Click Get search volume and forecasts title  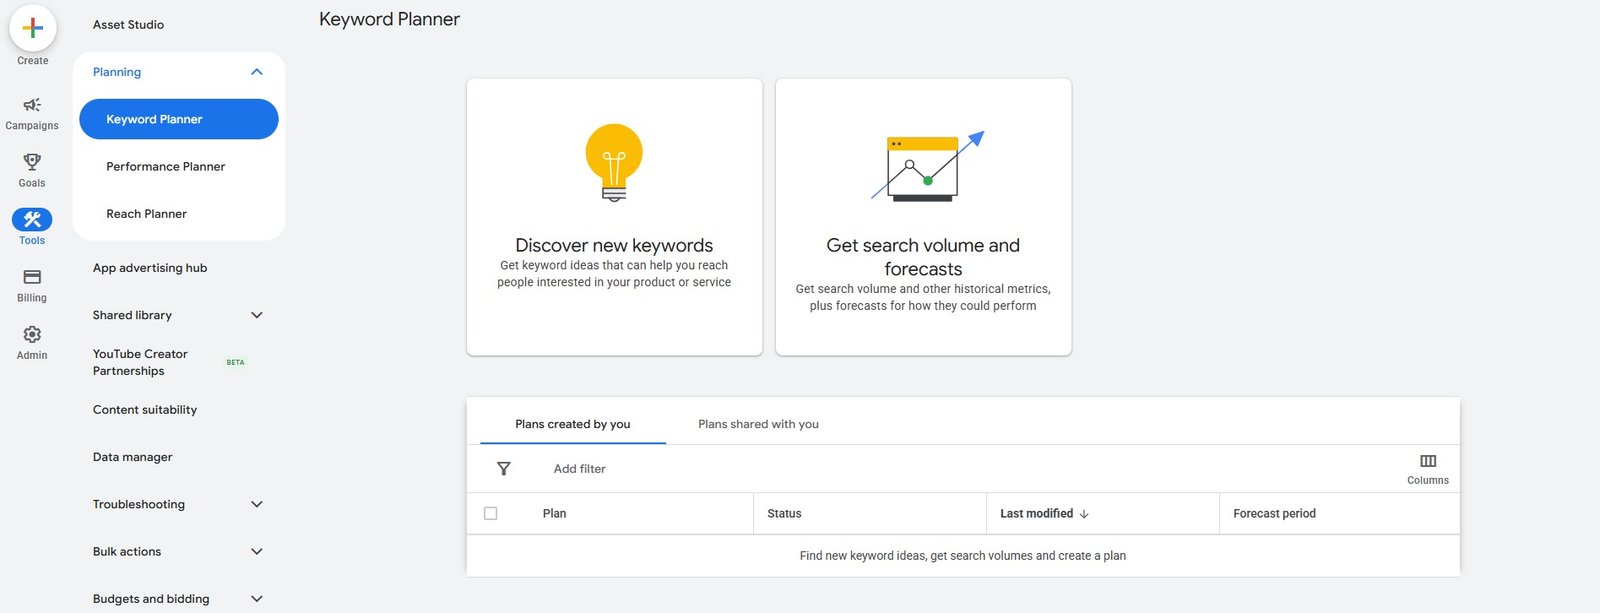(x=923, y=257)
